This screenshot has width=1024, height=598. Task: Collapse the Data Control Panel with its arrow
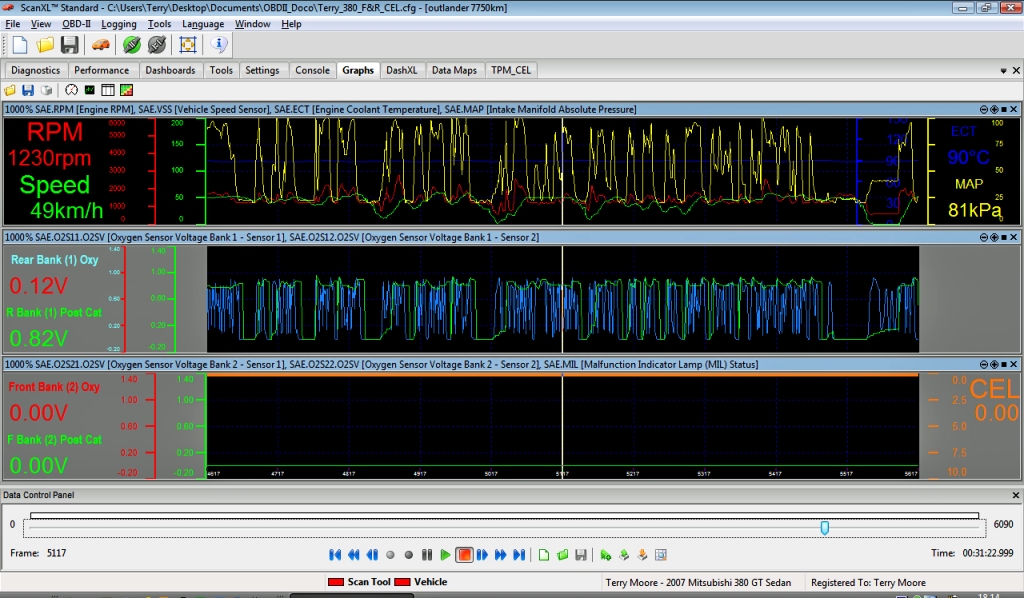pyautogui.click(x=1015, y=495)
